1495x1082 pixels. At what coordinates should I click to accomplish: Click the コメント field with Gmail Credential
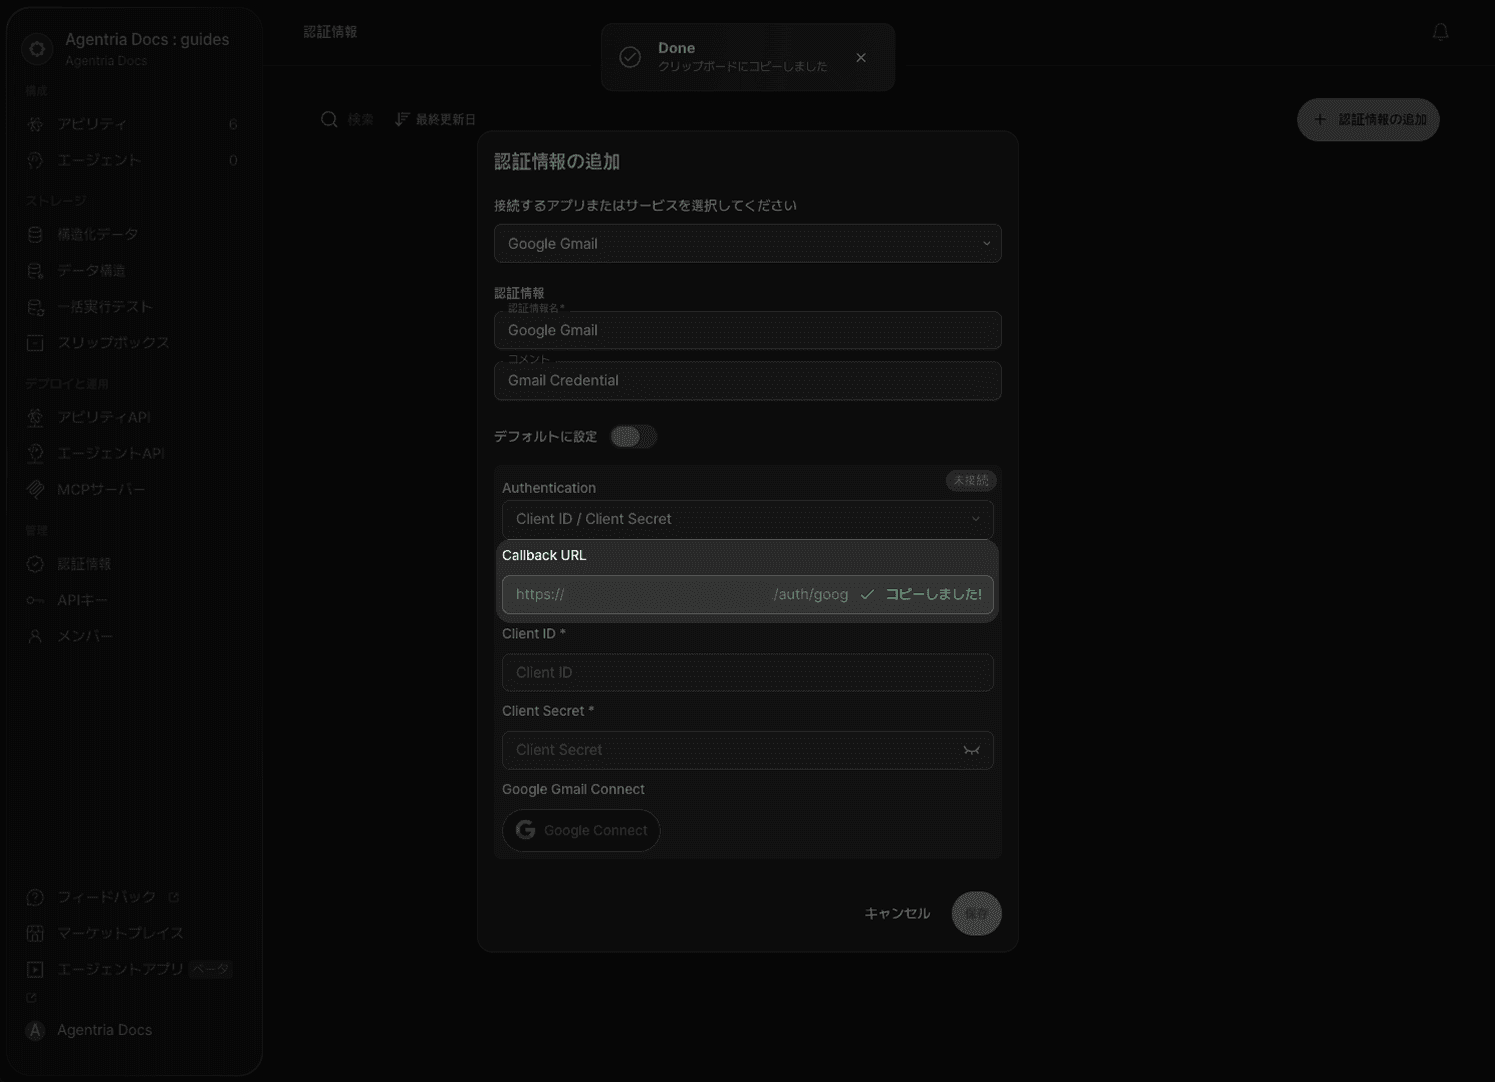tap(747, 380)
